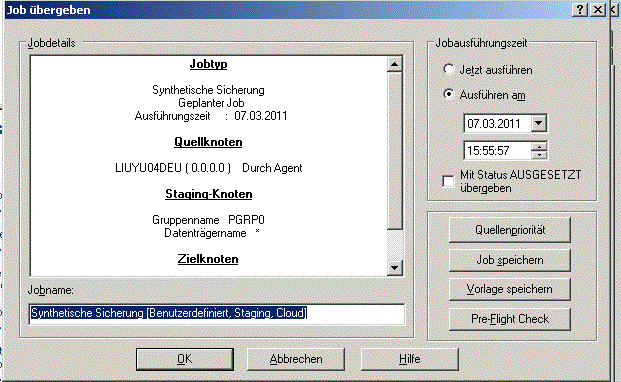Open the date dropdown showing 07.03.2011
621x382 pixels.
pos(539,123)
